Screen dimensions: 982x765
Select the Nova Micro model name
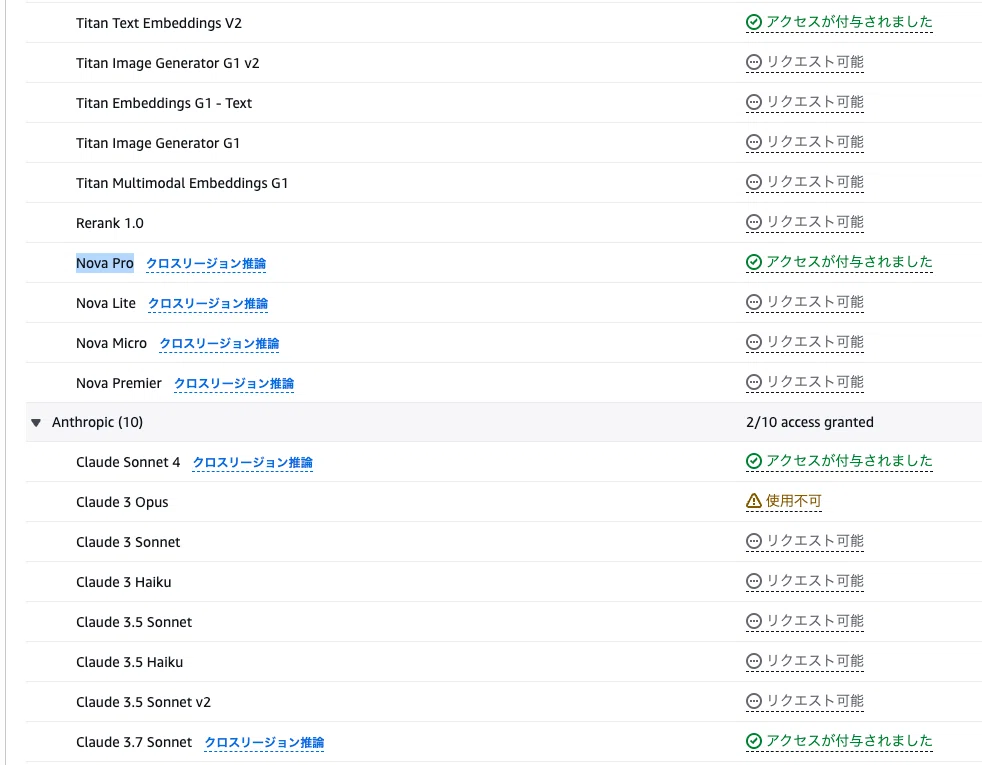tap(111, 344)
